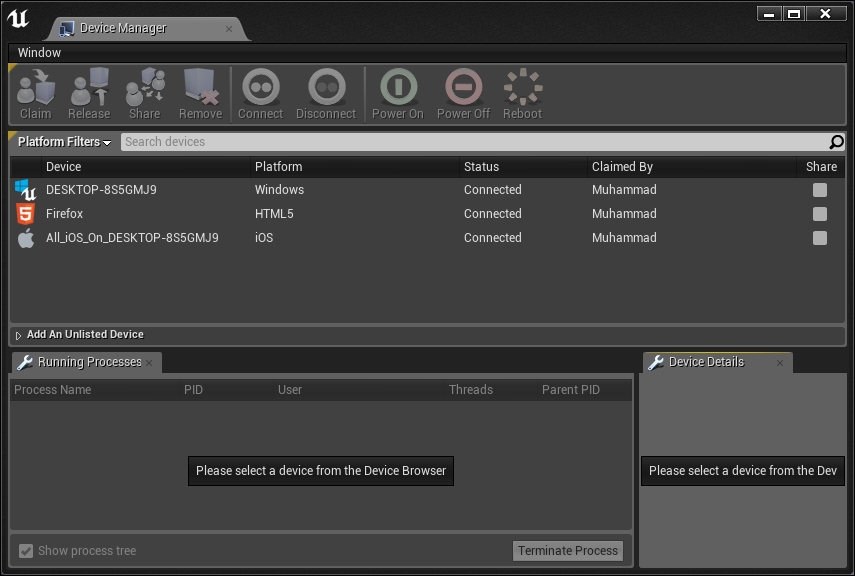Click the Share column header
Image resolution: width=855 pixels, height=576 pixels.
click(821, 167)
